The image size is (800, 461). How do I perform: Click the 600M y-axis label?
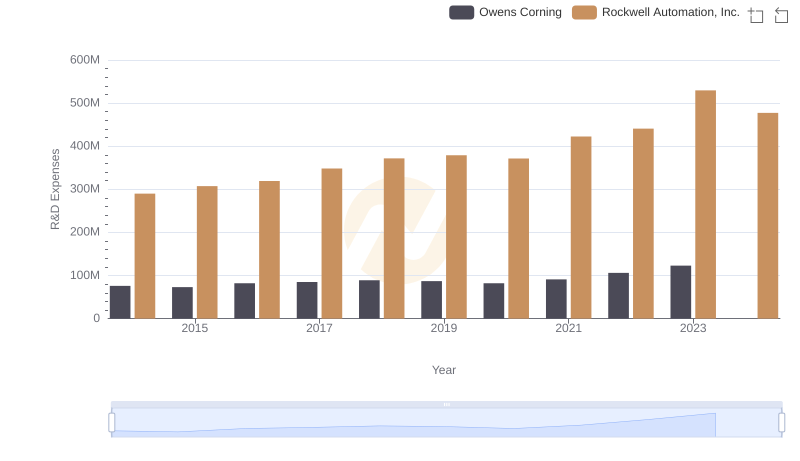click(x=85, y=60)
